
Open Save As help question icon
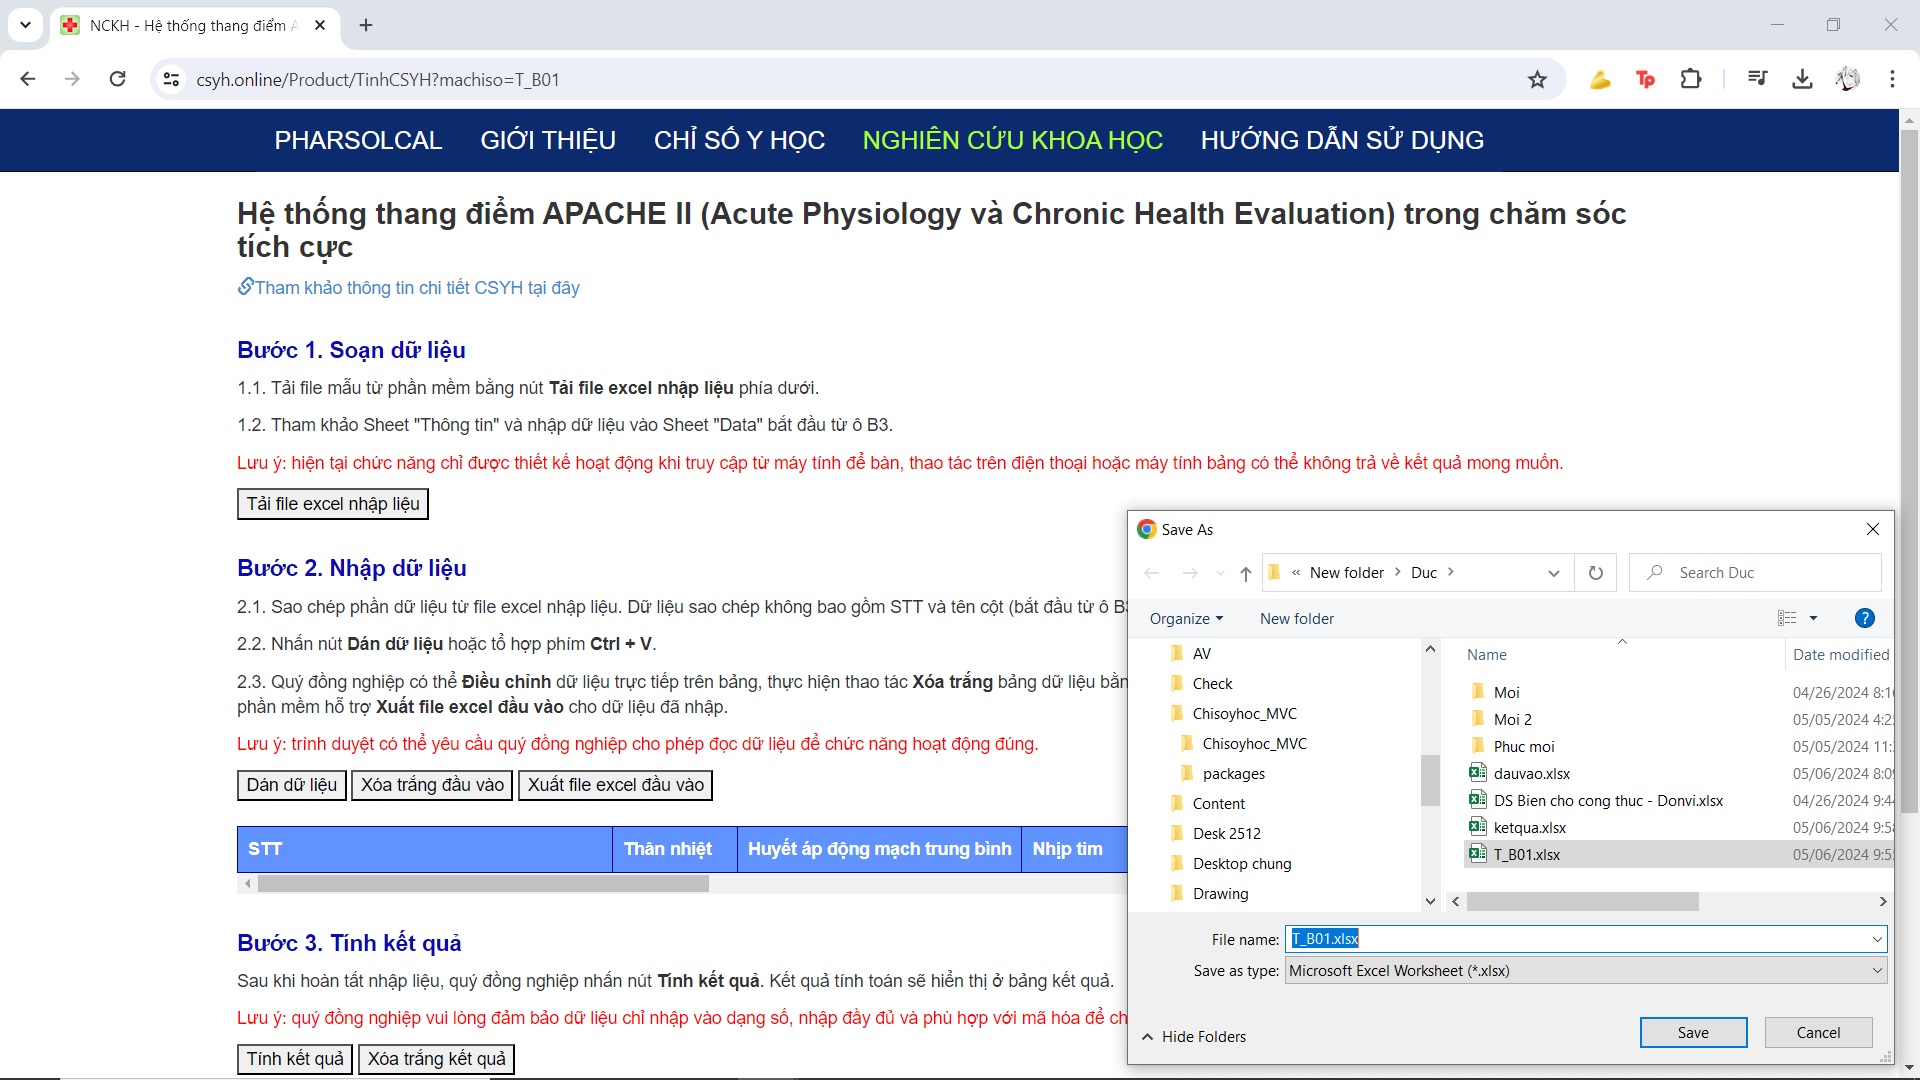1864,618
